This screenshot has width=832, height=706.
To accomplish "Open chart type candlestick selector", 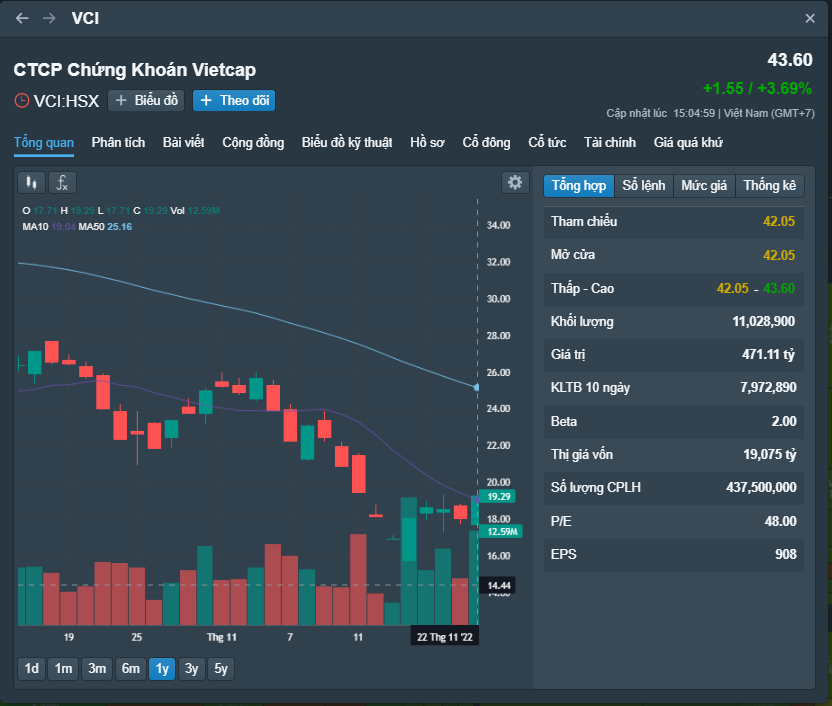I will [x=31, y=183].
